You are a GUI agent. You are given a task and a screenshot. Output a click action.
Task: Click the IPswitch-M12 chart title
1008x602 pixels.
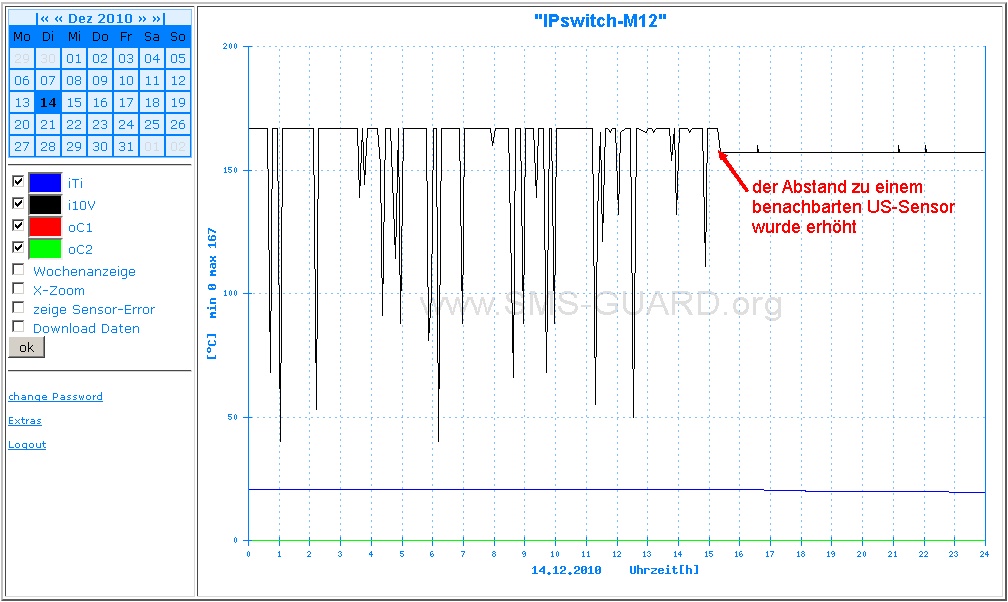point(600,21)
